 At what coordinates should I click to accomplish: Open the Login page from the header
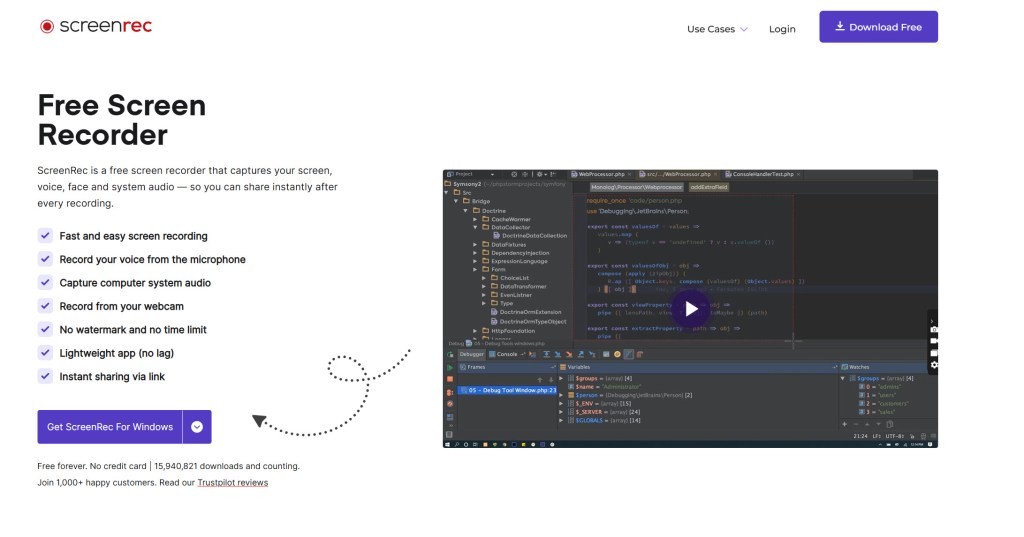(x=782, y=29)
